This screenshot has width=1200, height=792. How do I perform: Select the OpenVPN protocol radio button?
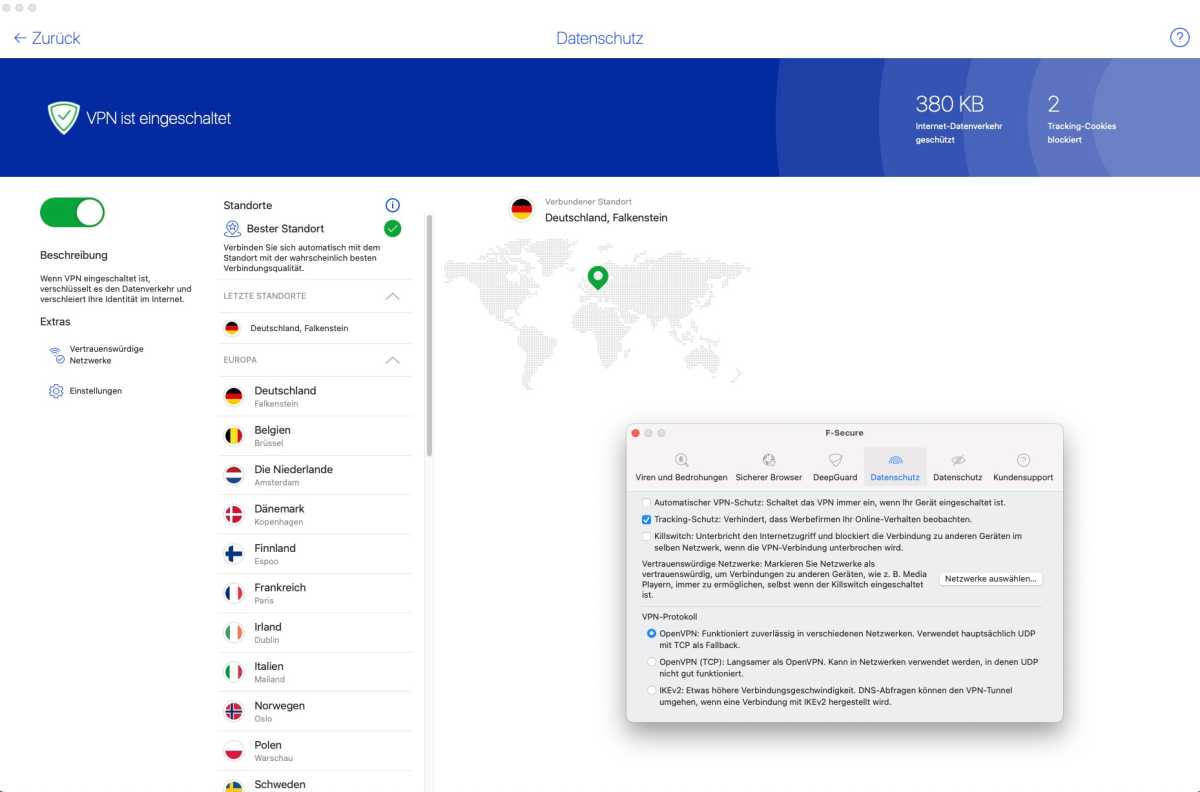(x=652, y=634)
